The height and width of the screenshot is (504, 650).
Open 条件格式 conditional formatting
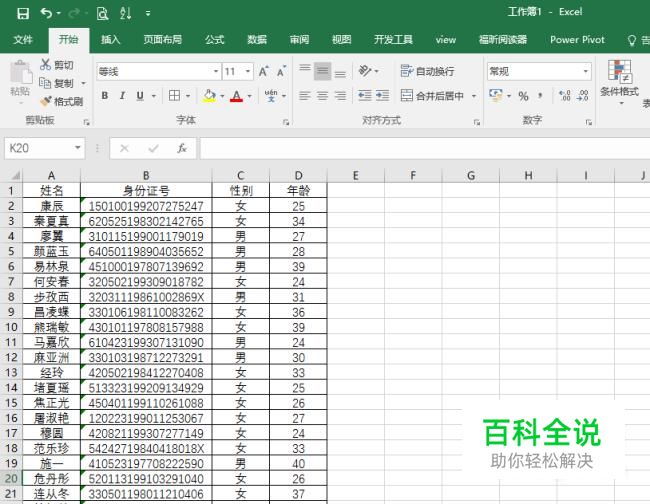[619, 82]
